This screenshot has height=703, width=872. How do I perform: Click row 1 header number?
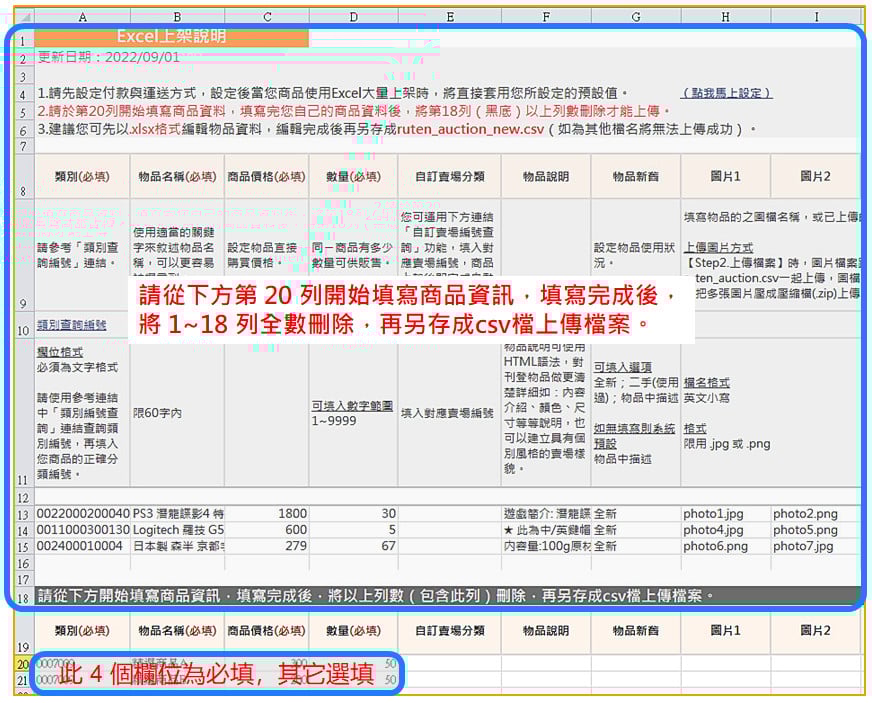click(x=20, y=40)
